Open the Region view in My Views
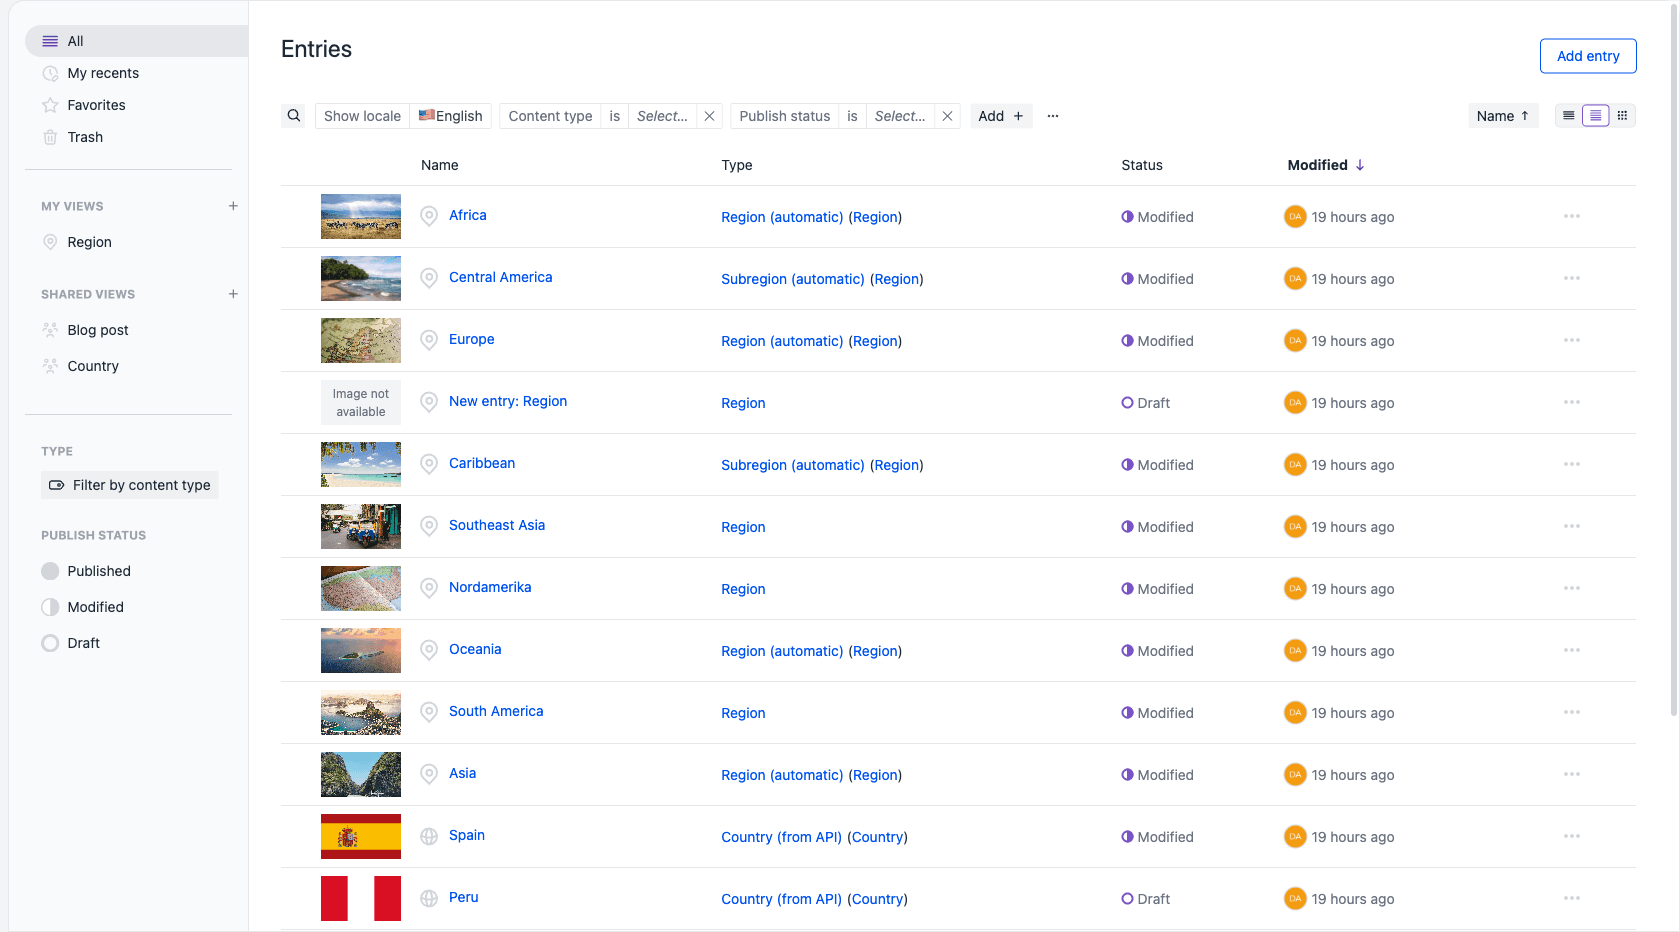1680x932 pixels. click(x=89, y=242)
